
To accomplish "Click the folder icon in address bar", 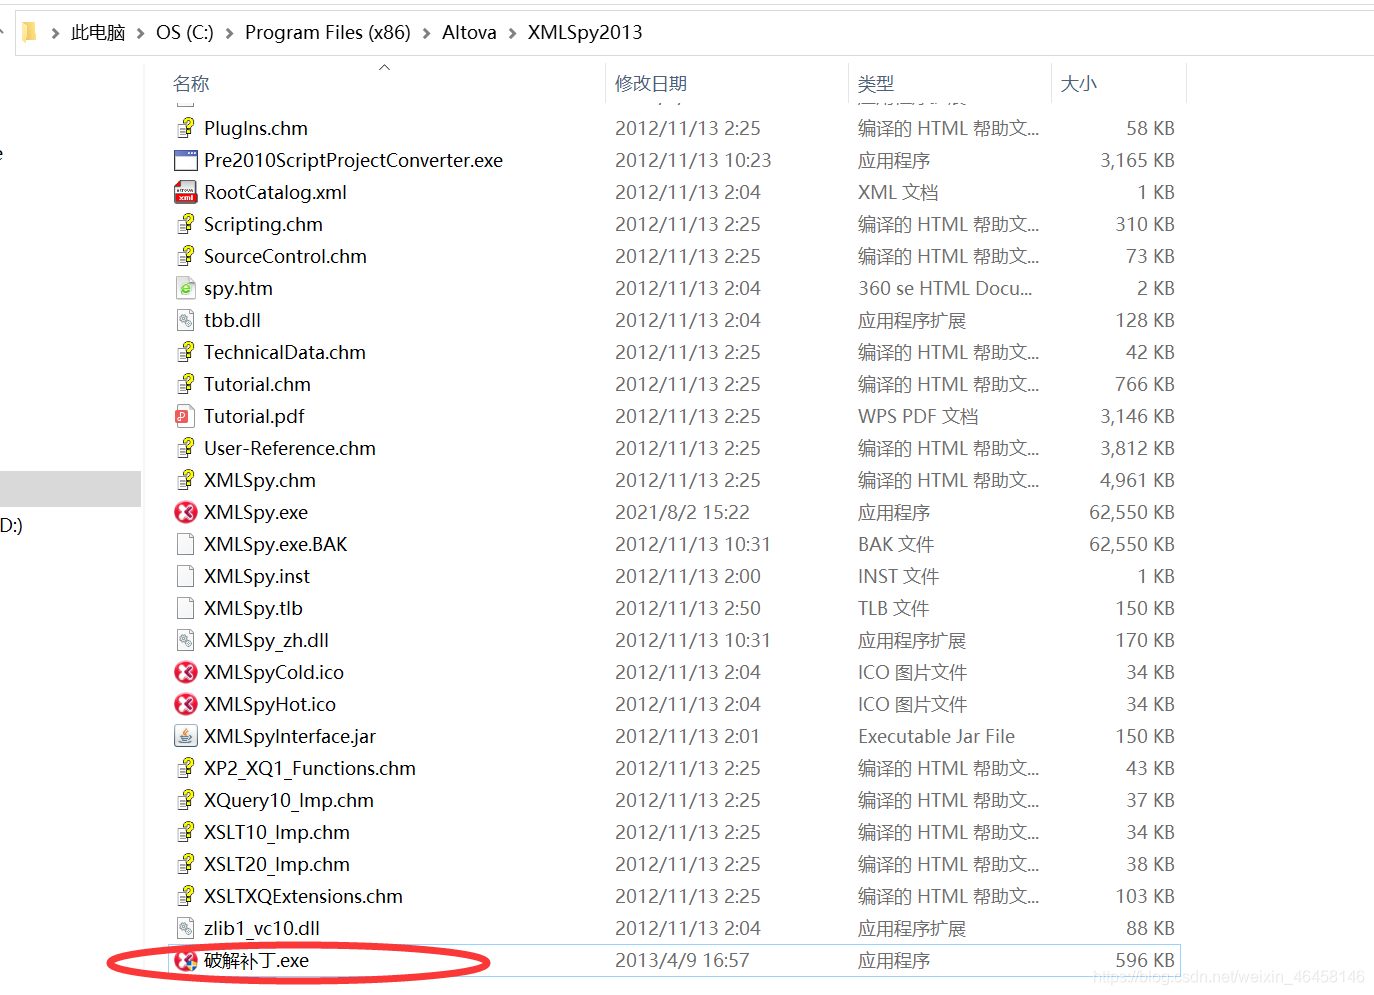I will click(x=30, y=32).
